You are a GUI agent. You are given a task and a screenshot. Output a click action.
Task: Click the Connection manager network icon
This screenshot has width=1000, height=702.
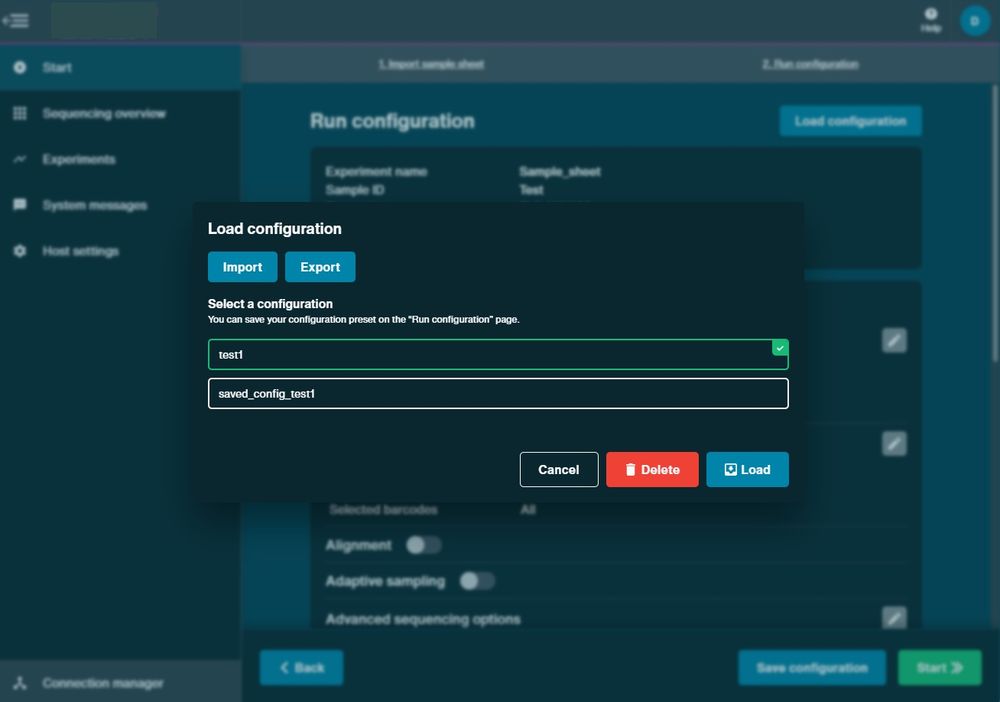pyautogui.click(x=20, y=683)
